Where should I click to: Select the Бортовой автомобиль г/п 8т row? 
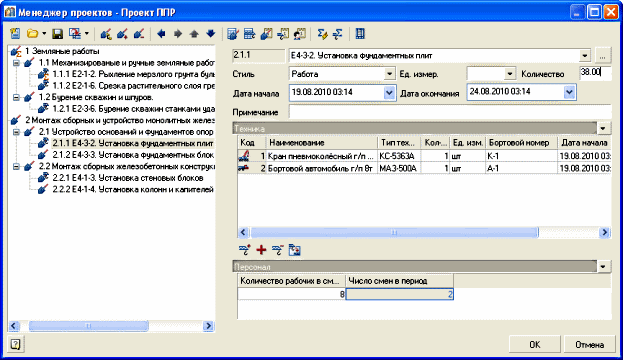click(x=424, y=168)
